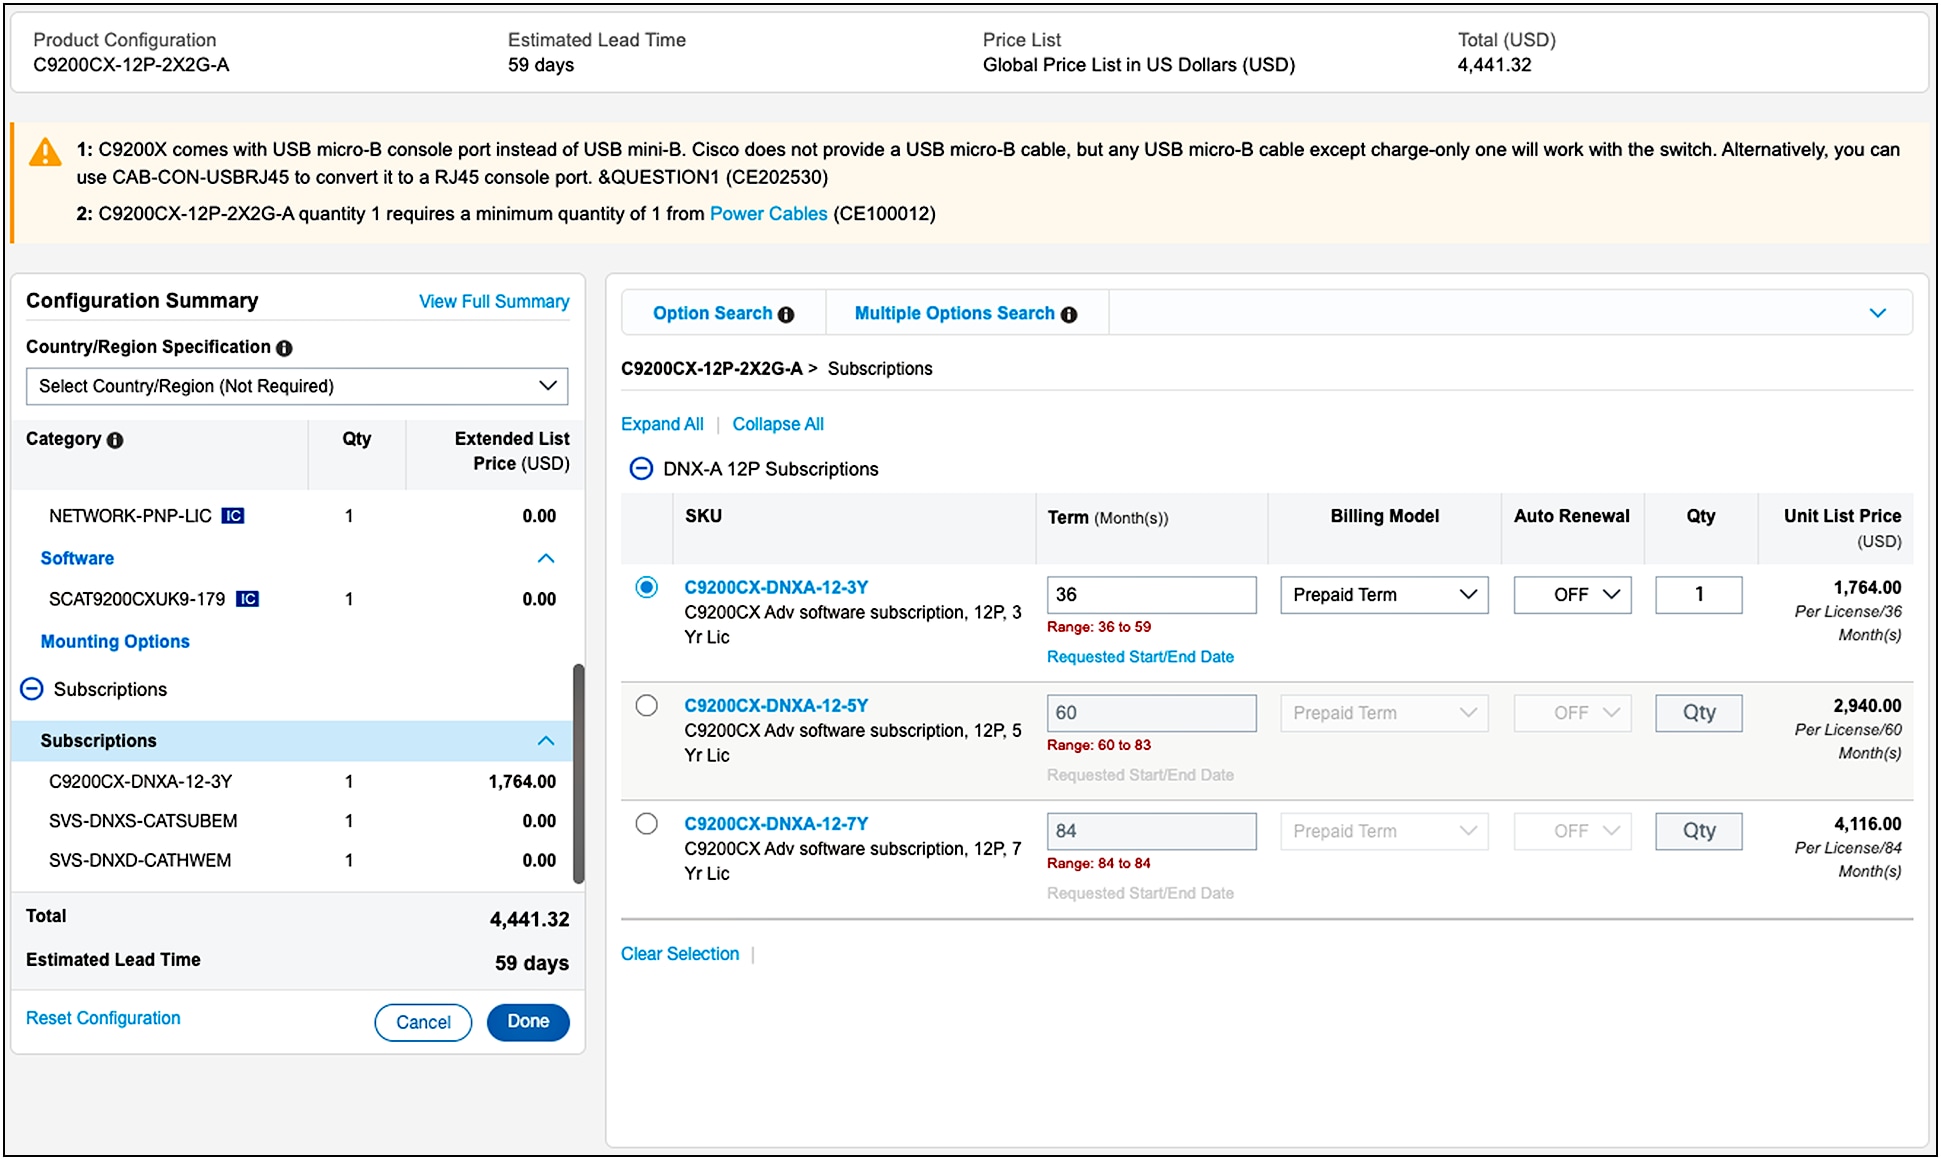
Task: Click Subscriptions tree item label
Action: 110,690
